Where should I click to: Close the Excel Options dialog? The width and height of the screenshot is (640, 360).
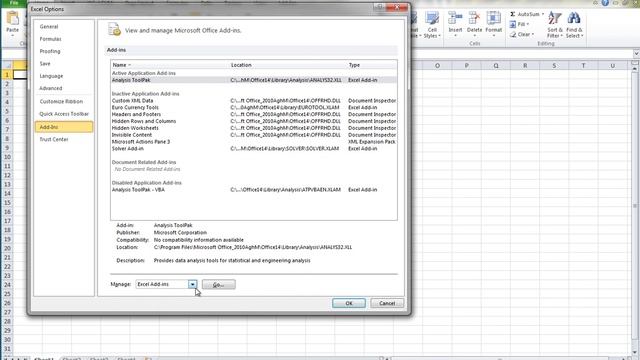(x=398, y=7)
